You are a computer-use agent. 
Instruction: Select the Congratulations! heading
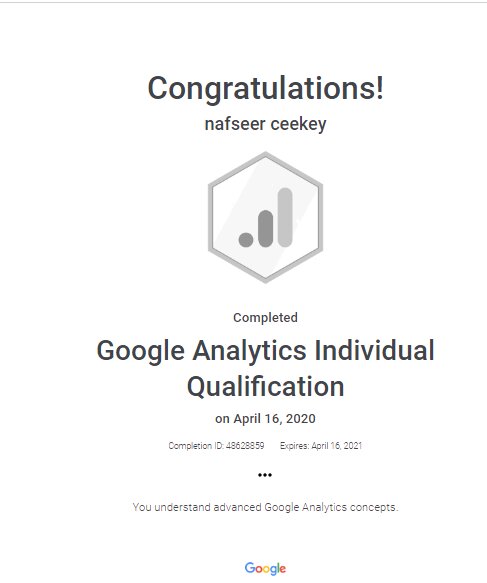click(265, 88)
